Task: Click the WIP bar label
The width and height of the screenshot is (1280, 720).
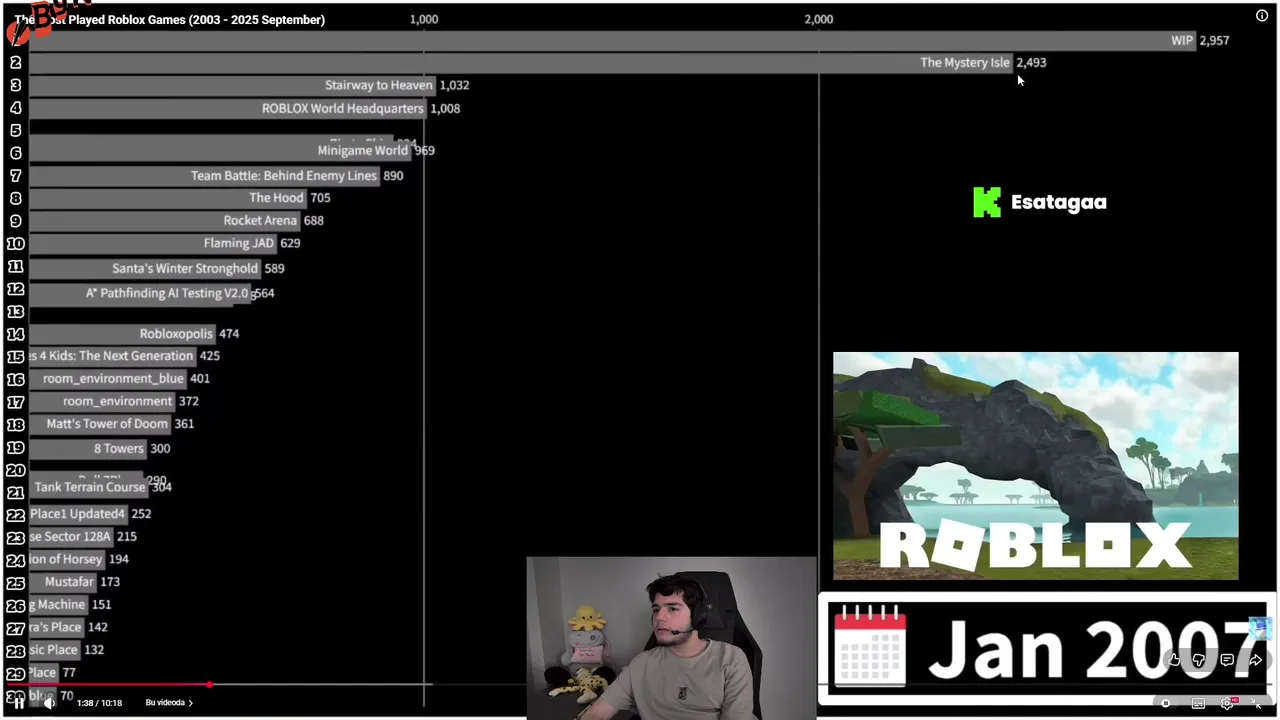Action: tap(1182, 40)
